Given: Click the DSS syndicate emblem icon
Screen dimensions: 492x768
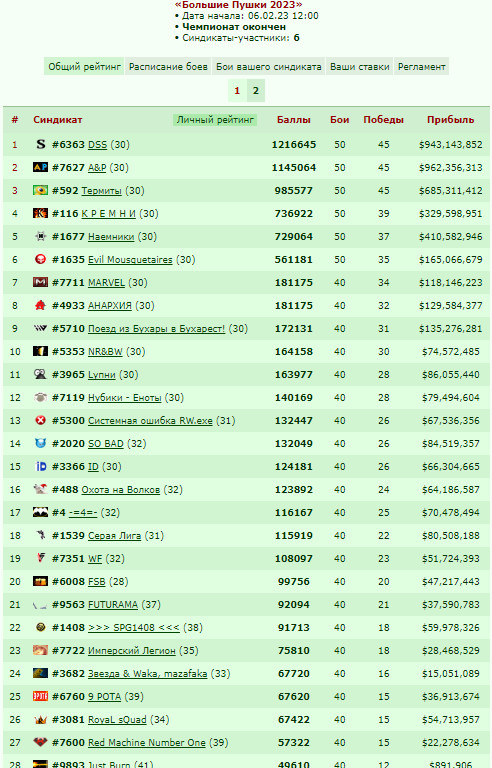Looking at the screenshot, I should click(41, 144).
